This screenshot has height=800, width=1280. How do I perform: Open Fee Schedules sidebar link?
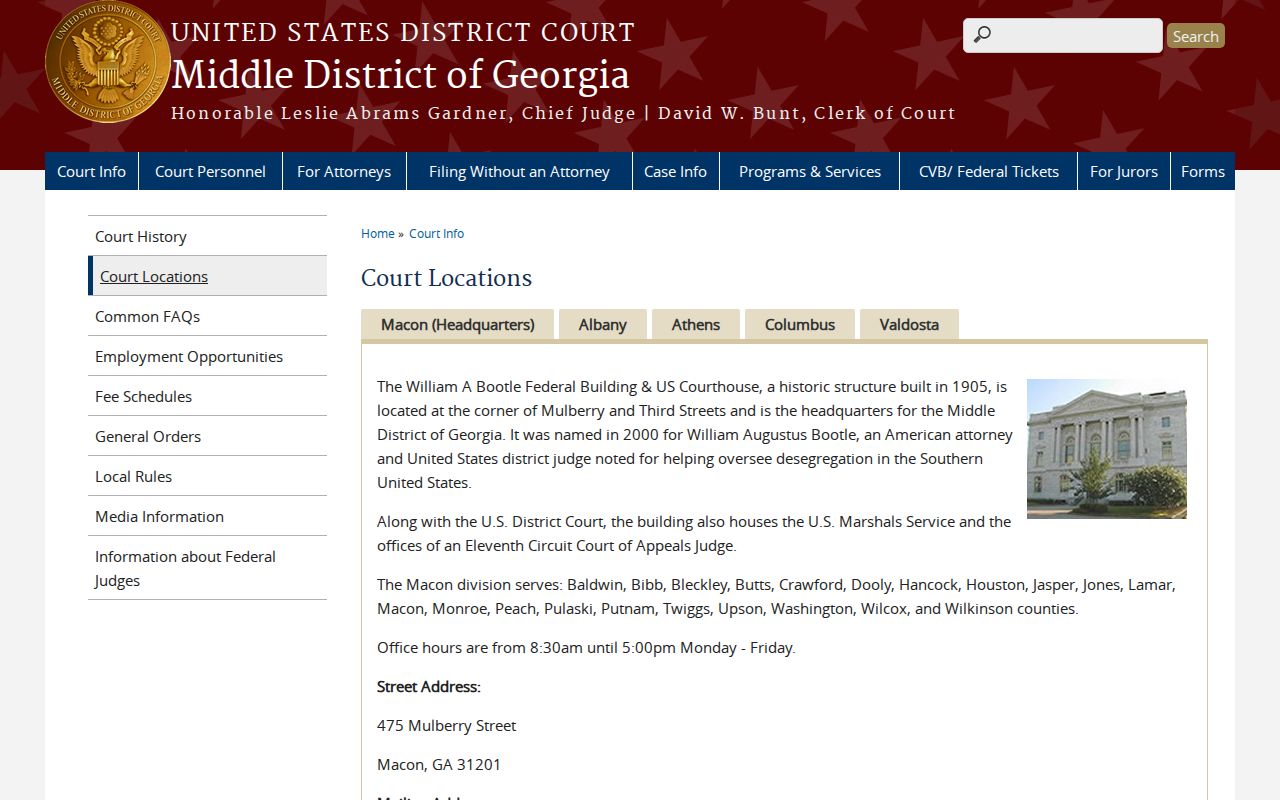(207, 396)
